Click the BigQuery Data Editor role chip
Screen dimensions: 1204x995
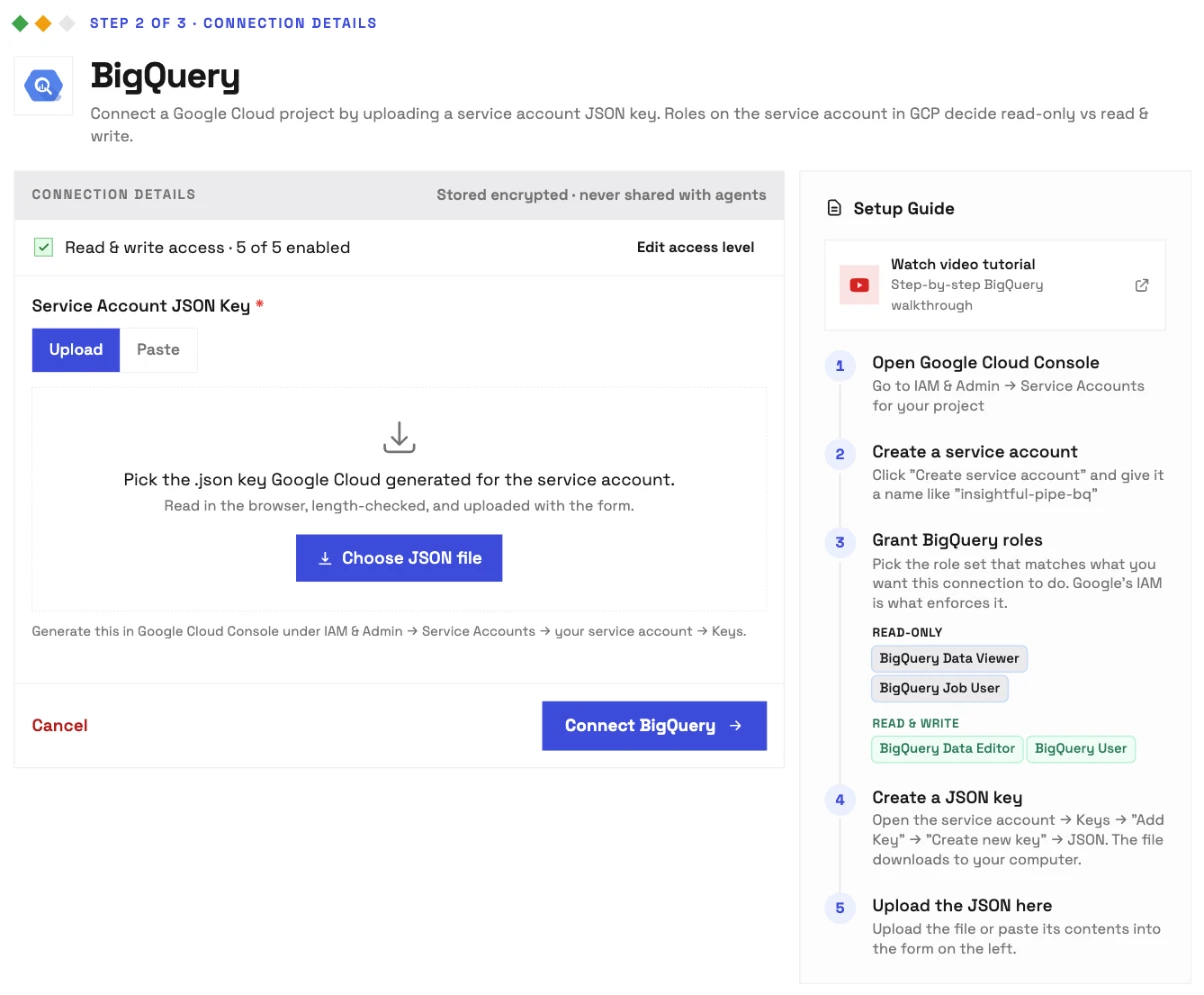click(x=947, y=749)
